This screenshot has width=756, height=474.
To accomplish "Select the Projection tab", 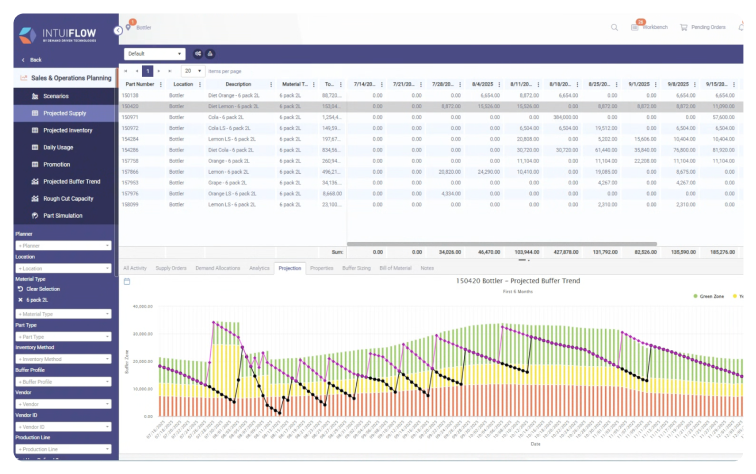I will tap(290, 268).
